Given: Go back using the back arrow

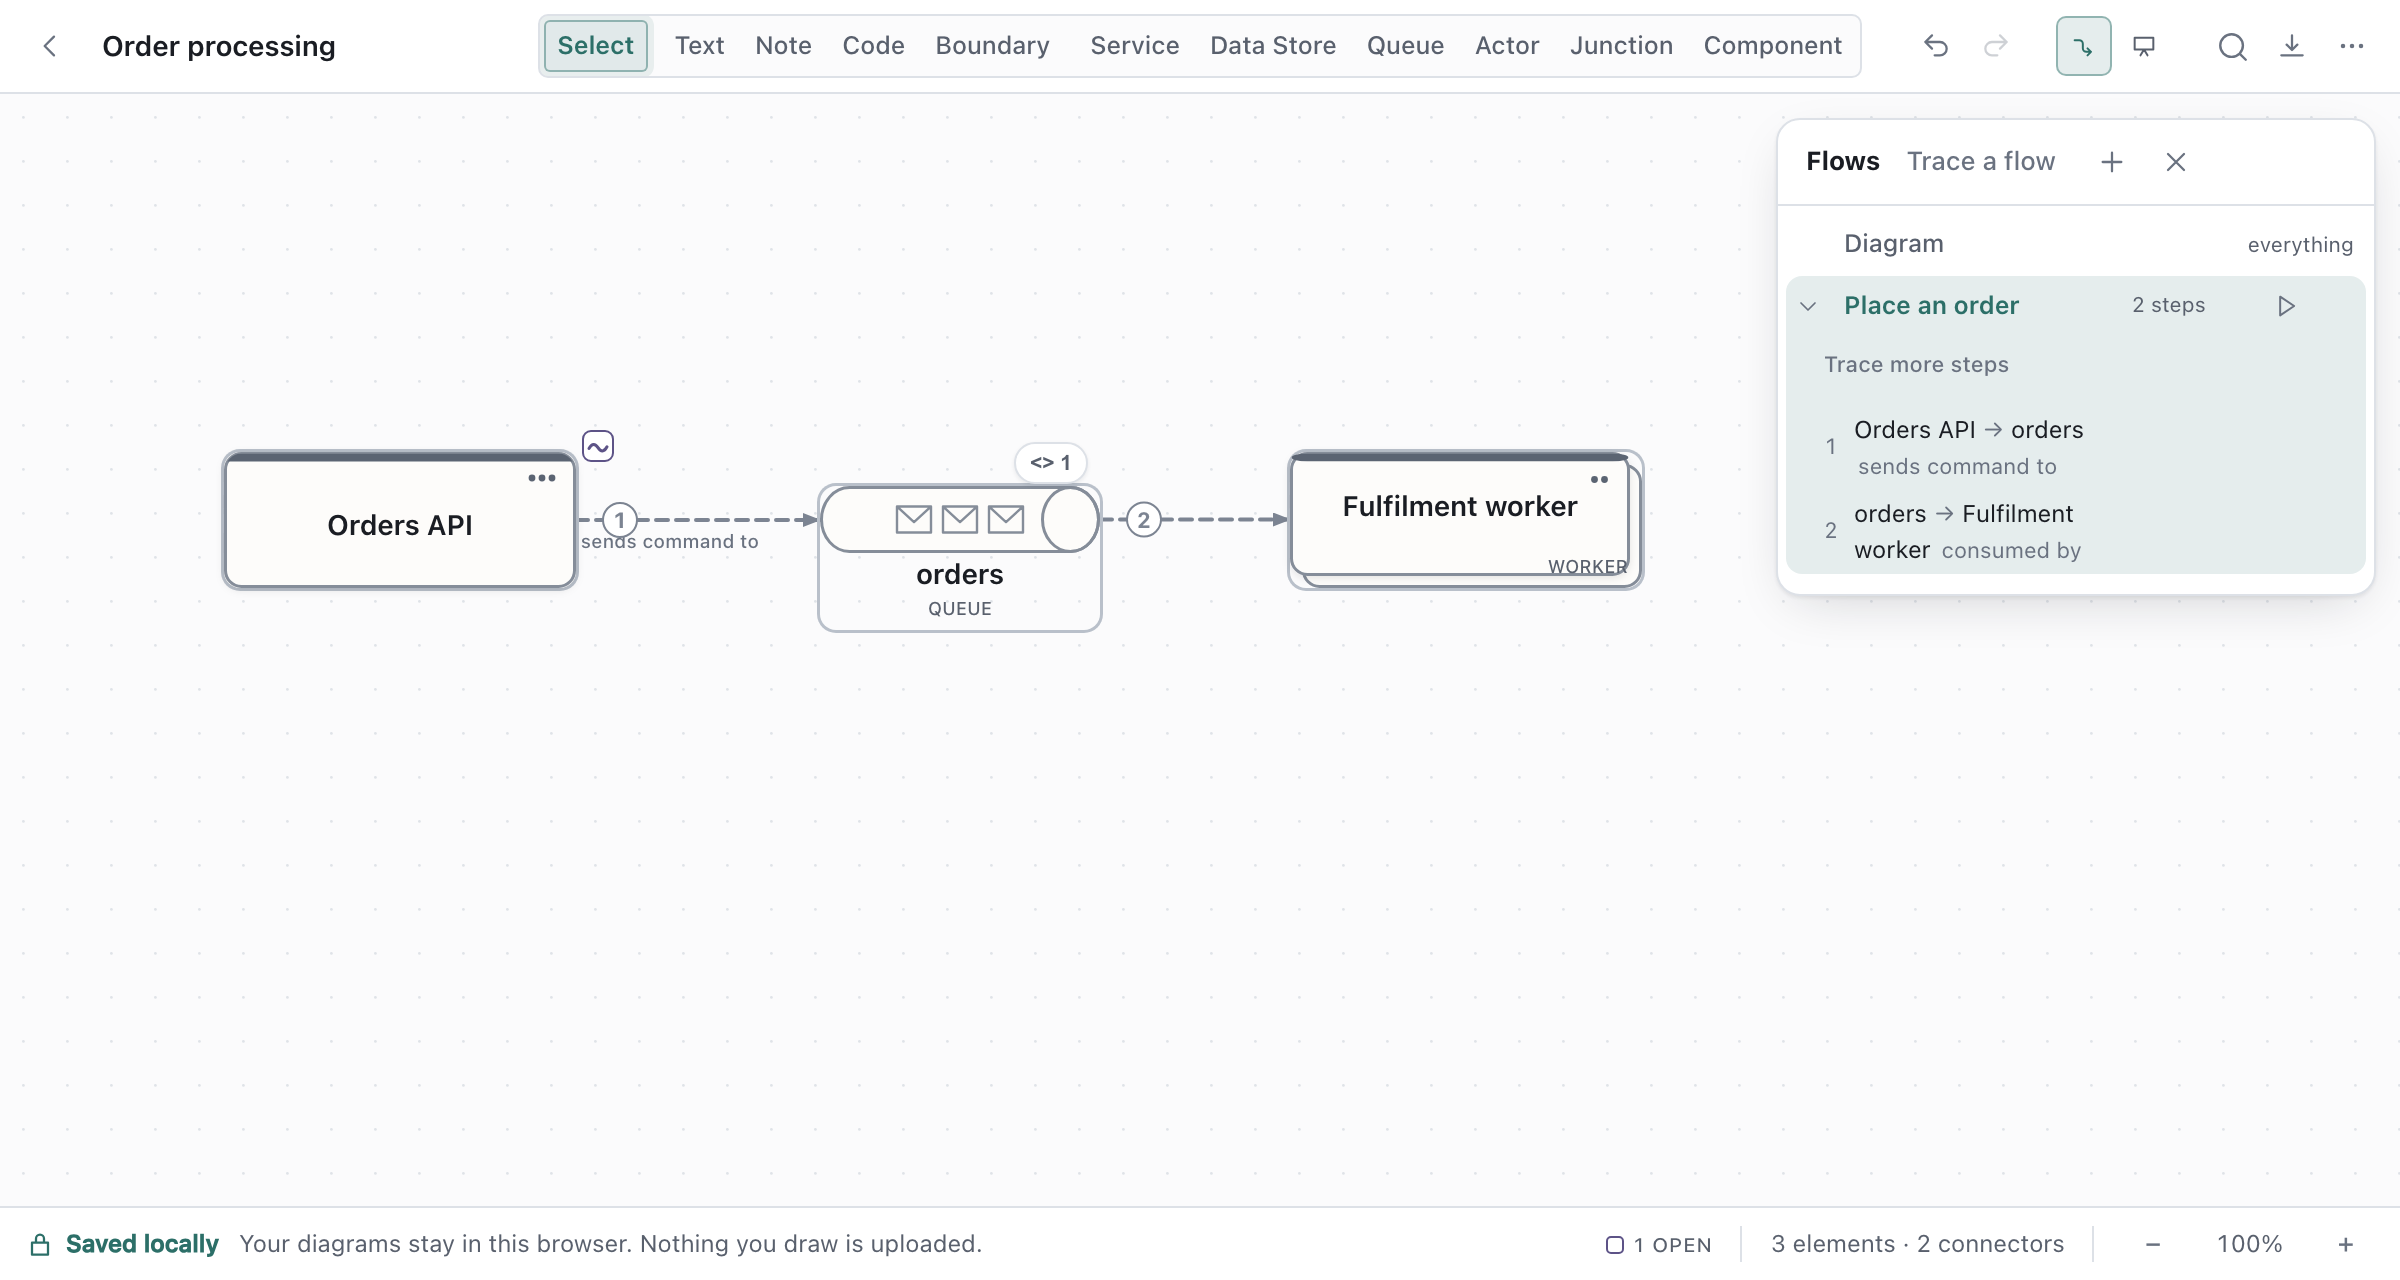Looking at the screenshot, I should click(49, 46).
